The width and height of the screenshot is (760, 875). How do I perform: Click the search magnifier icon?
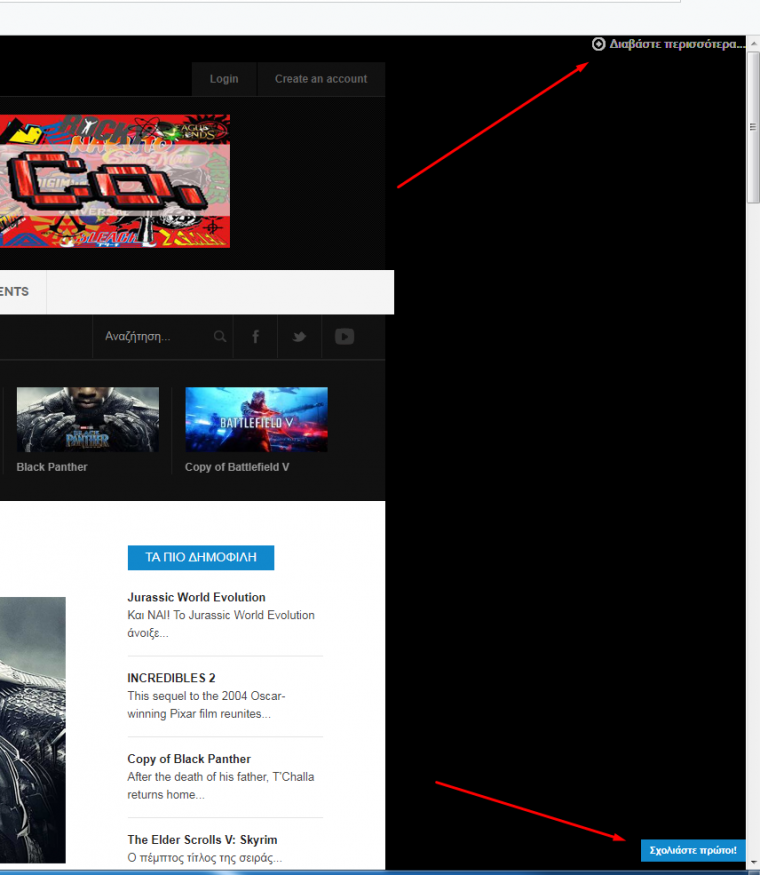point(219,337)
